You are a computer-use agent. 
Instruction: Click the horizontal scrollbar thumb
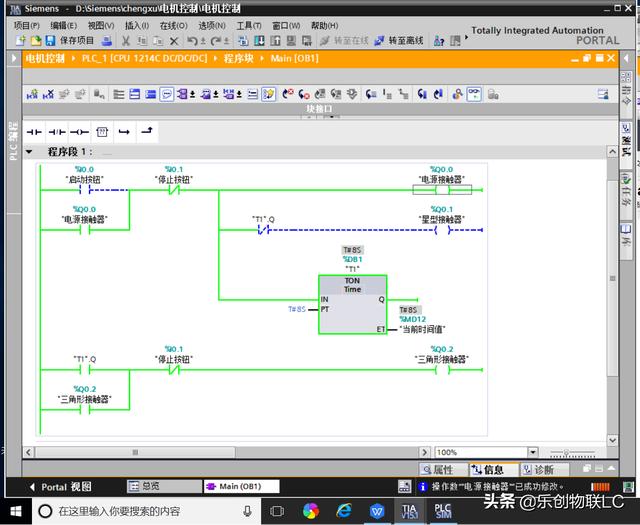coord(136,452)
